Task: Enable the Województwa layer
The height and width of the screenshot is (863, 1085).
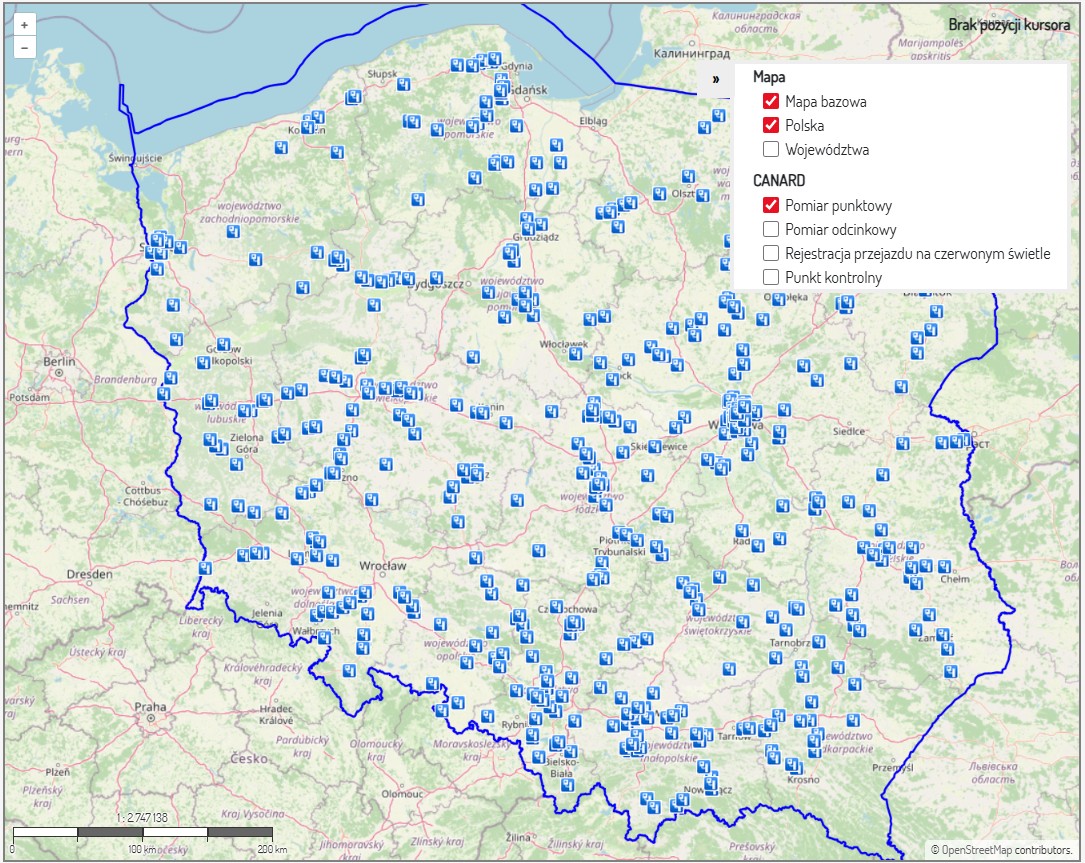Action: click(x=771, y=149)
